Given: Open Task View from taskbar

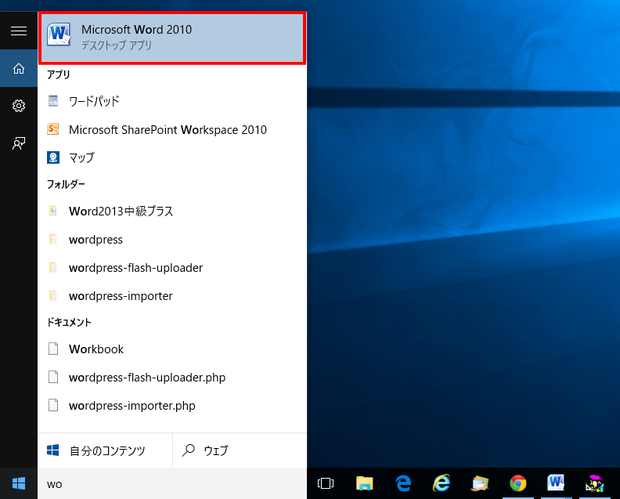Looking at the screenshot, I should pyautogui.click(x=326, y=483).
